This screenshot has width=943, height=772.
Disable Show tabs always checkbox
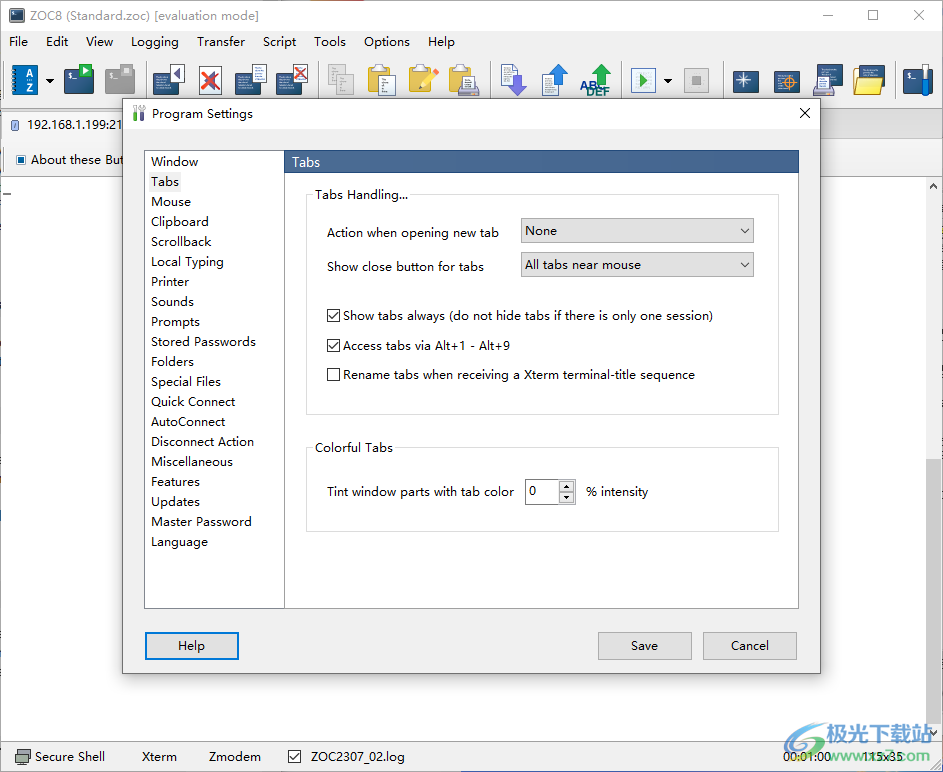tap(334, 316)
